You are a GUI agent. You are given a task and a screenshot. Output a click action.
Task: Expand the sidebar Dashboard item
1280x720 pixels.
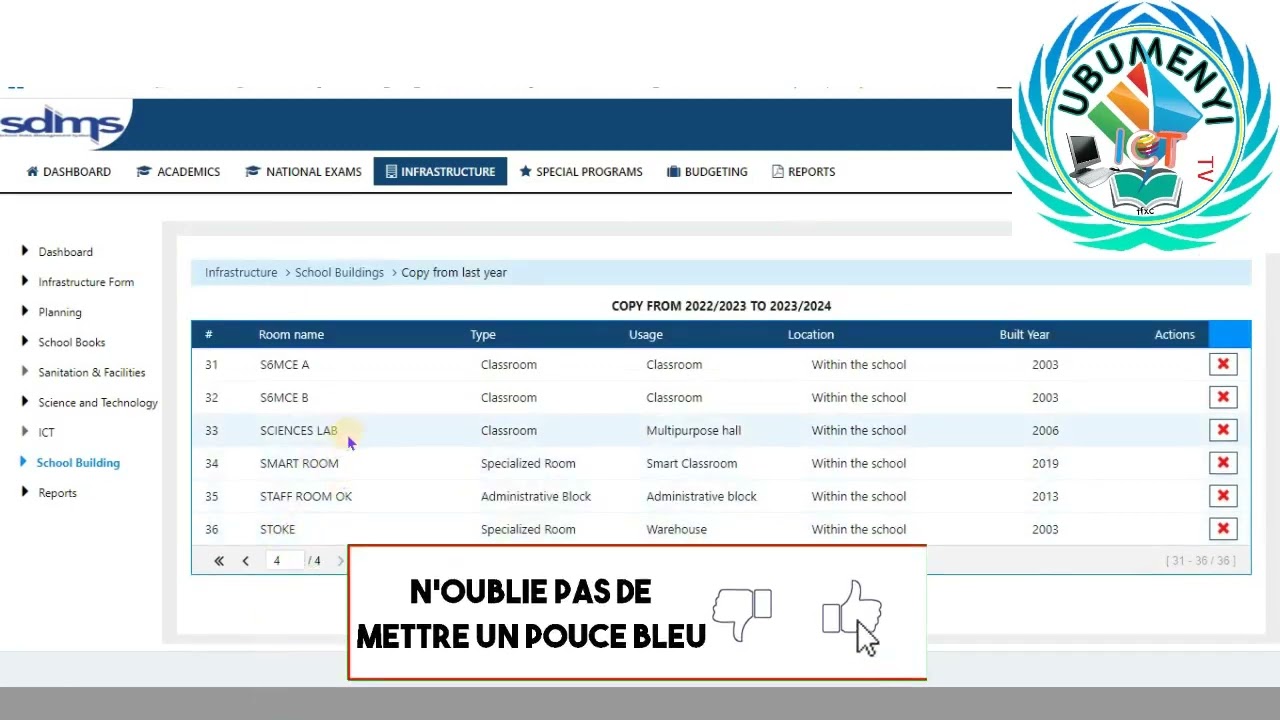[x=65, y=252]
